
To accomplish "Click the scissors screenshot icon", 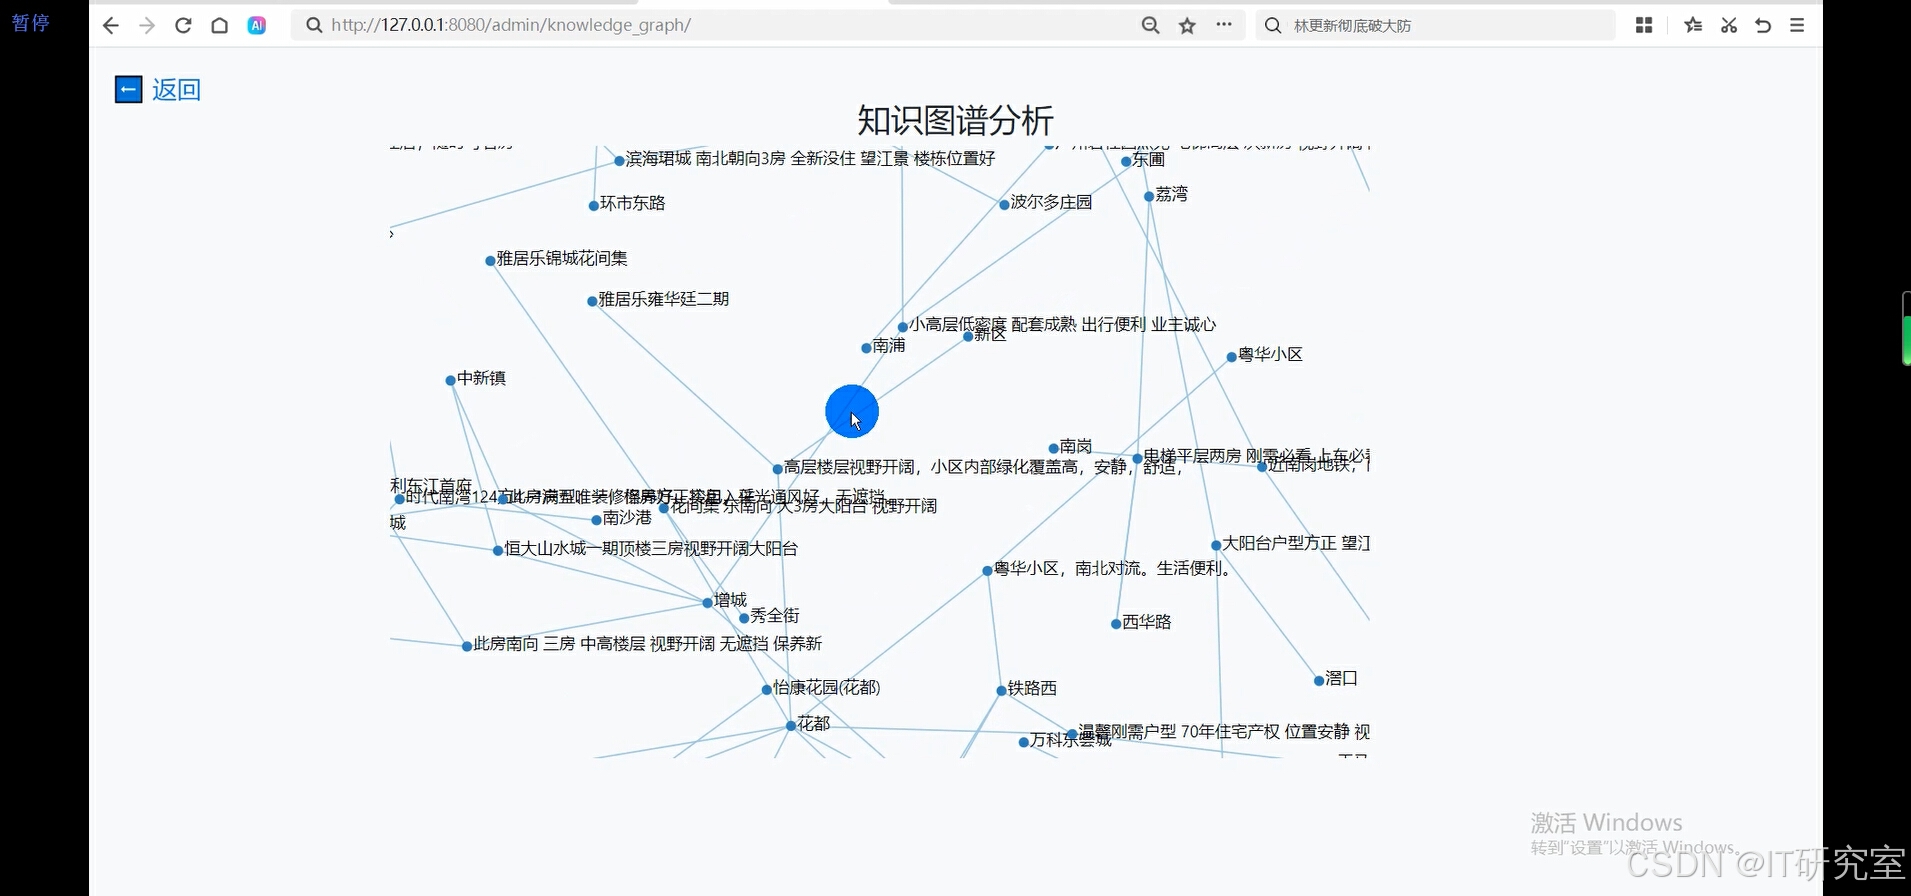I will click(x=1729, y=26).
